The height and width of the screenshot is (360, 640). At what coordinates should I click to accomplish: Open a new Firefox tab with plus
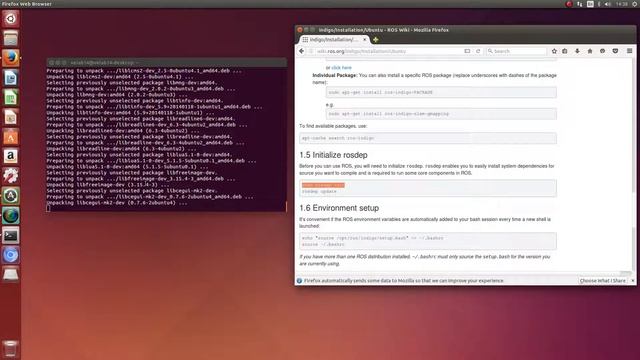(x=376, y=40)
